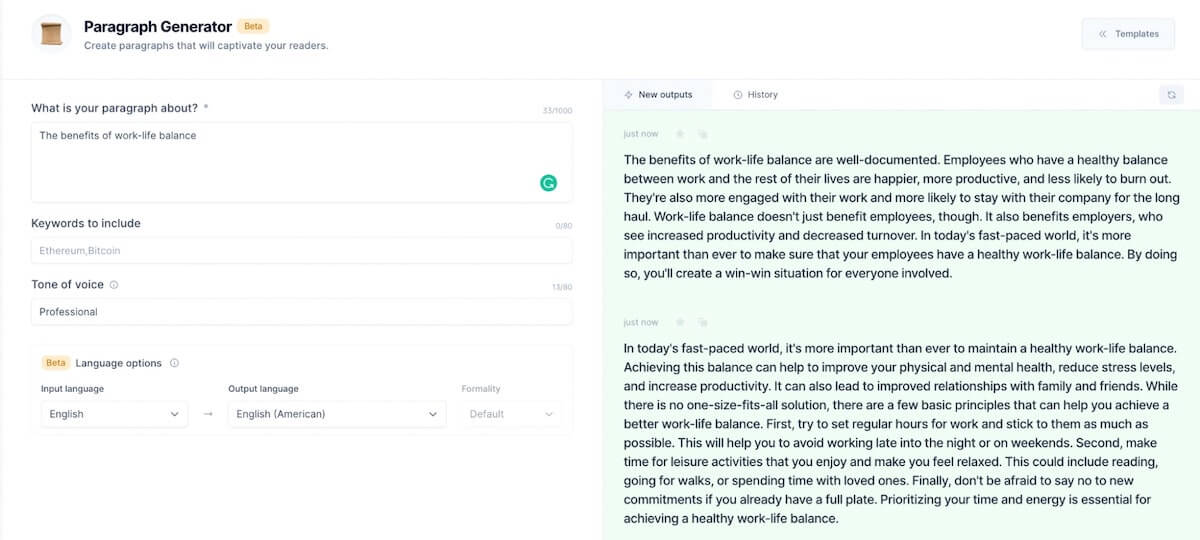Click the info icon beside Tone of voice
1200x540 pixels.
[114, 285]
